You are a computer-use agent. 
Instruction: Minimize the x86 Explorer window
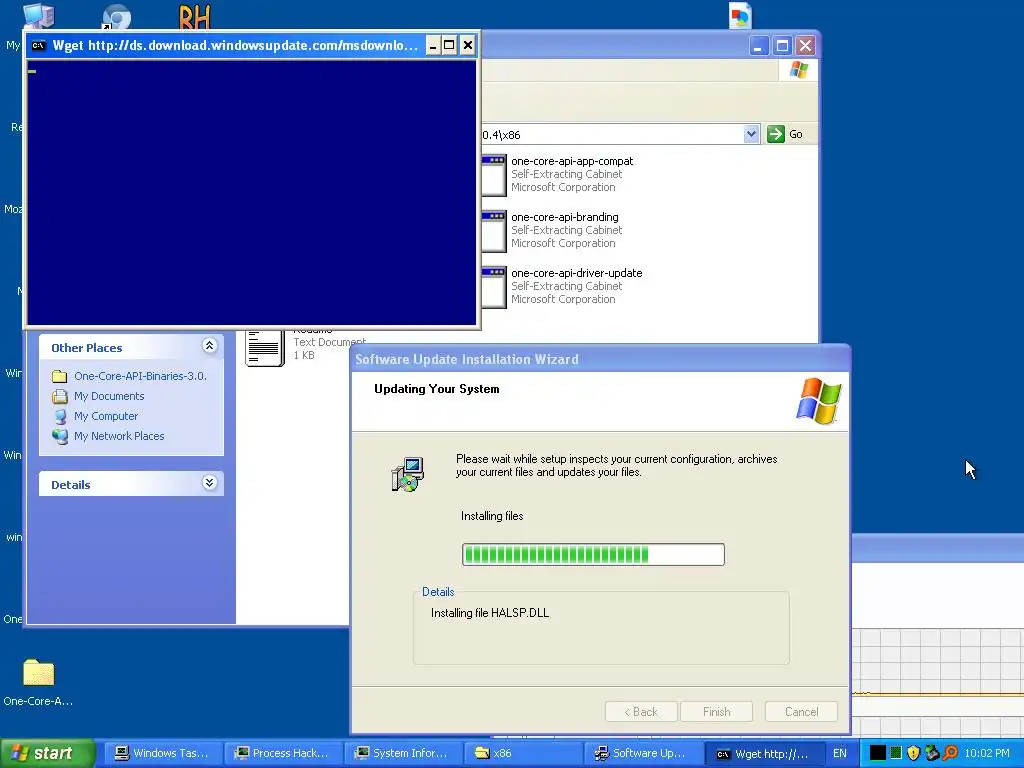pos(758,46)
